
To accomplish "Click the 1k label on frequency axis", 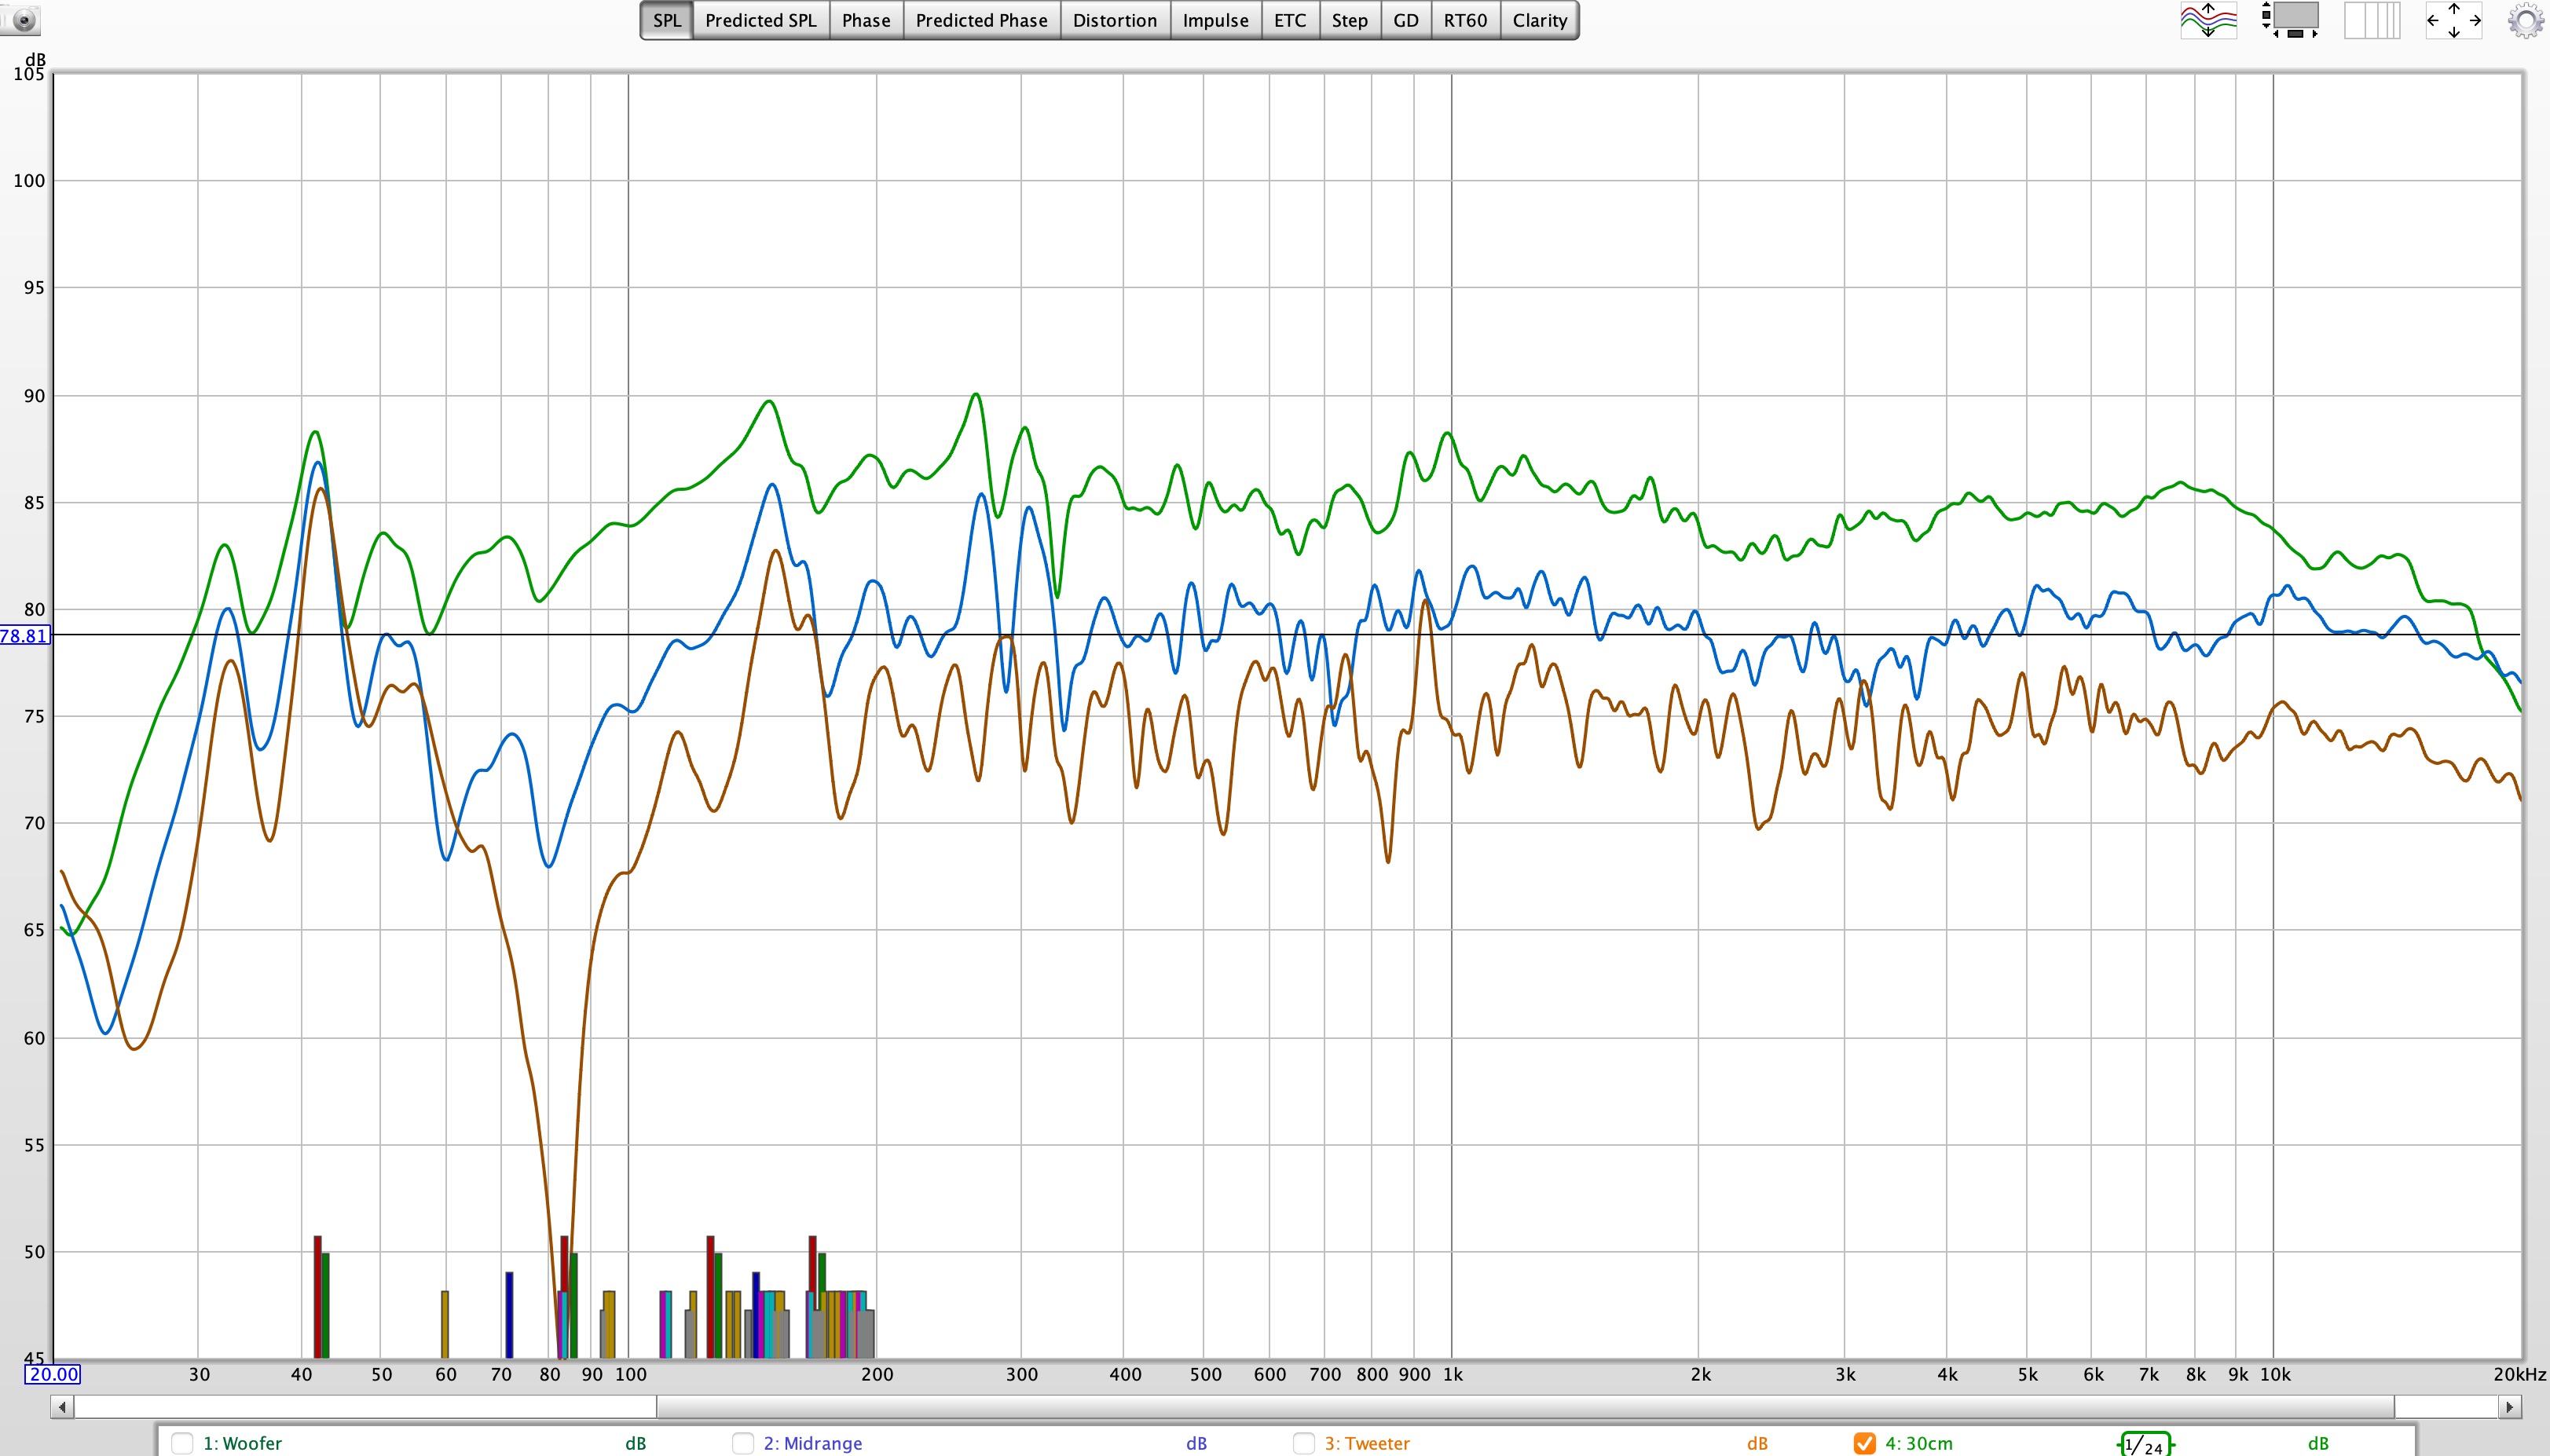I will (1453, 1374).
